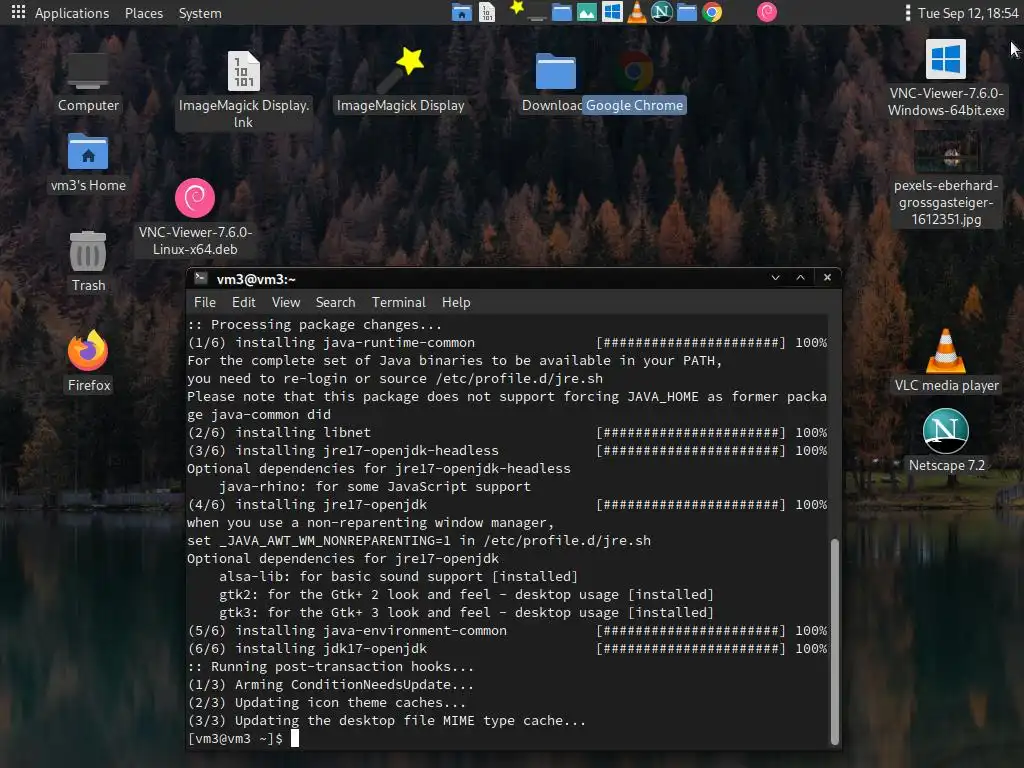The width and height of the screenshot is (1024, 768).
Task: Select the Trash desktop icon
Action: coord(88,261)
